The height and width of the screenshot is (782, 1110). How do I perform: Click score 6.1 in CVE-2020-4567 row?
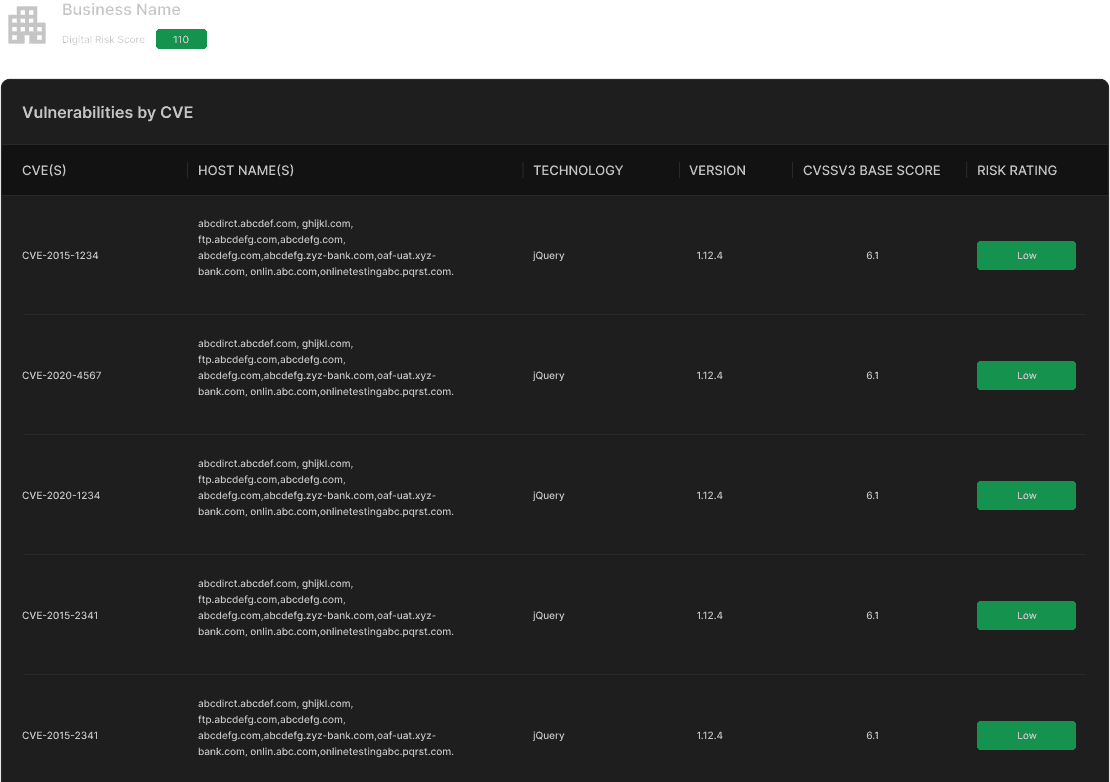coord(872,376)
